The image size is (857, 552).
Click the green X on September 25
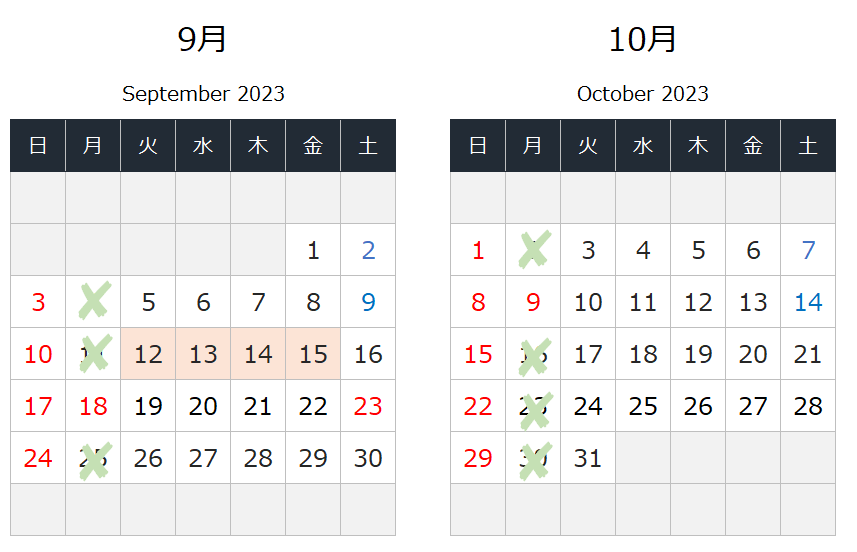coord(95,461)
